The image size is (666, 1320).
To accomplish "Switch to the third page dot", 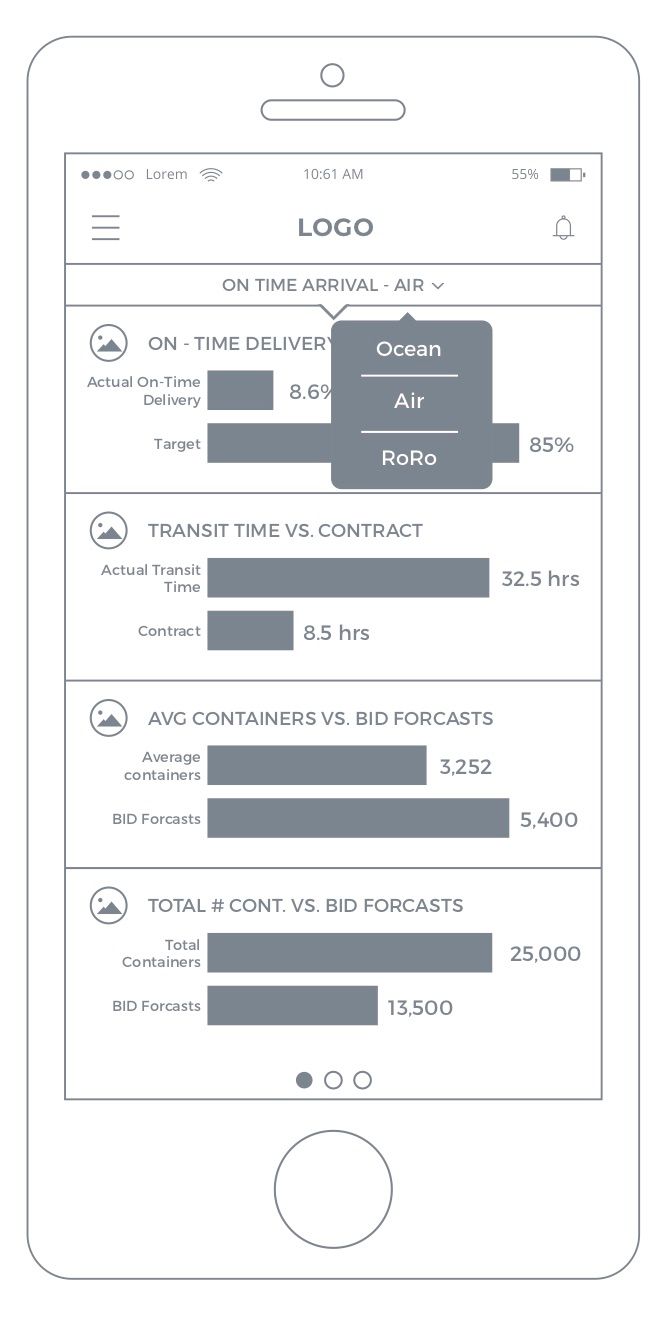I will pyautogui.click(x=363, y=1080).
